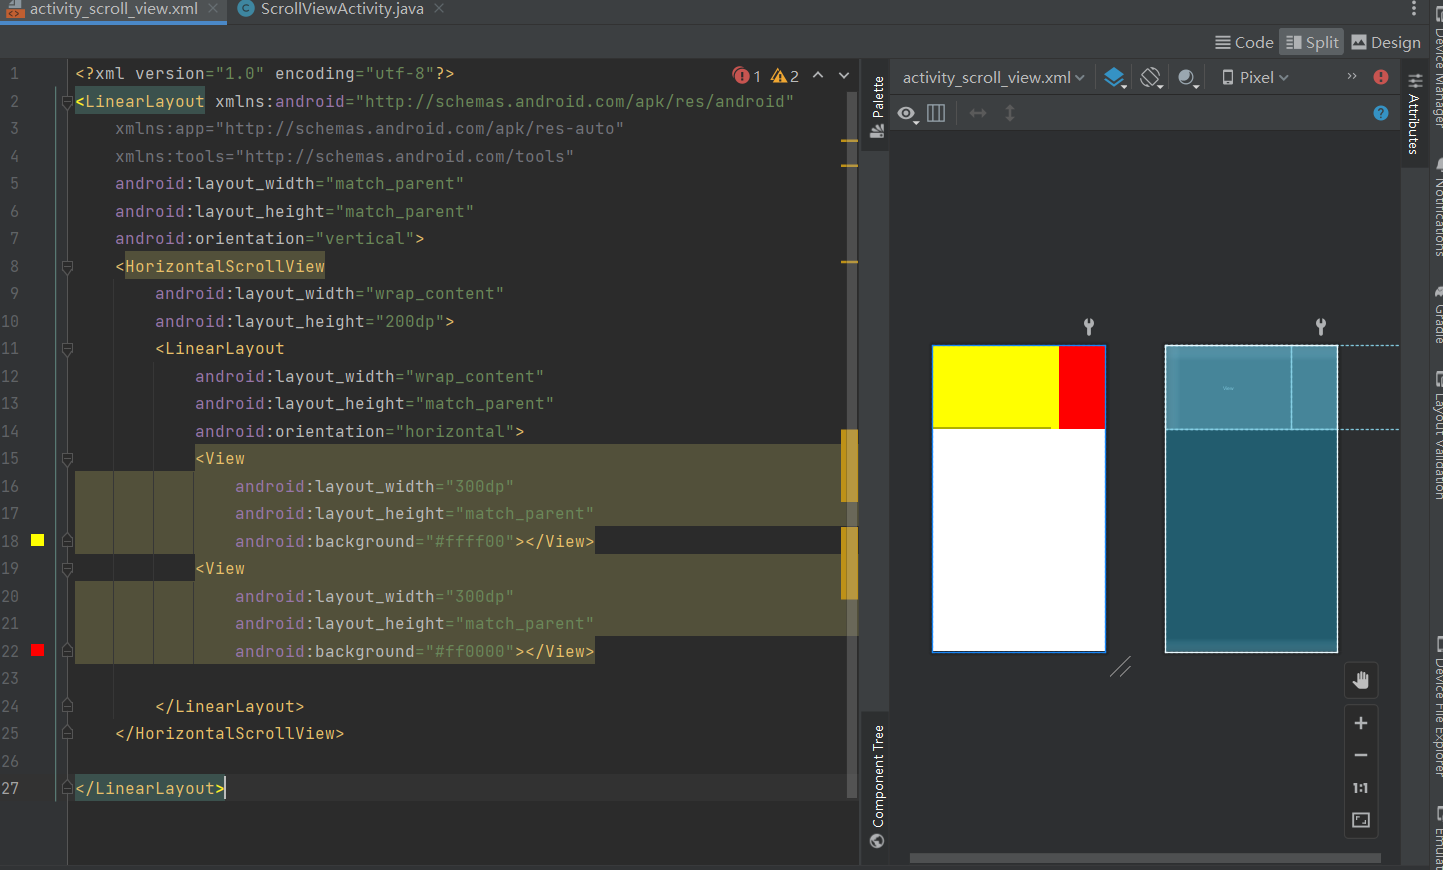This screenshot has height=870, width=1443.
Task: Click the red color gutter swatch
Action: coord(37,650)
